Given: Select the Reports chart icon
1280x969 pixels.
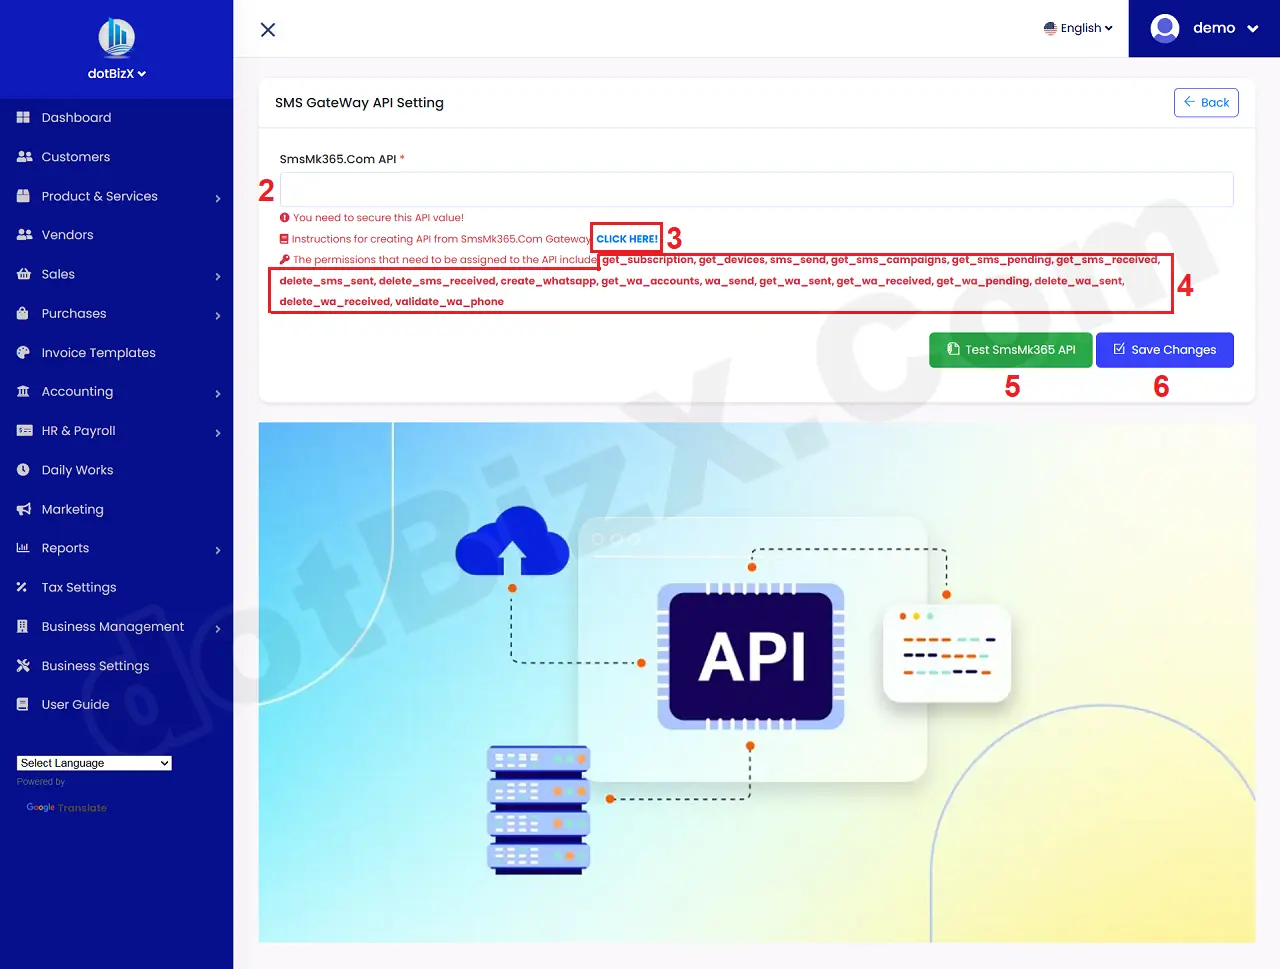Looking at the screenshot, I should [x=23, y=548].
